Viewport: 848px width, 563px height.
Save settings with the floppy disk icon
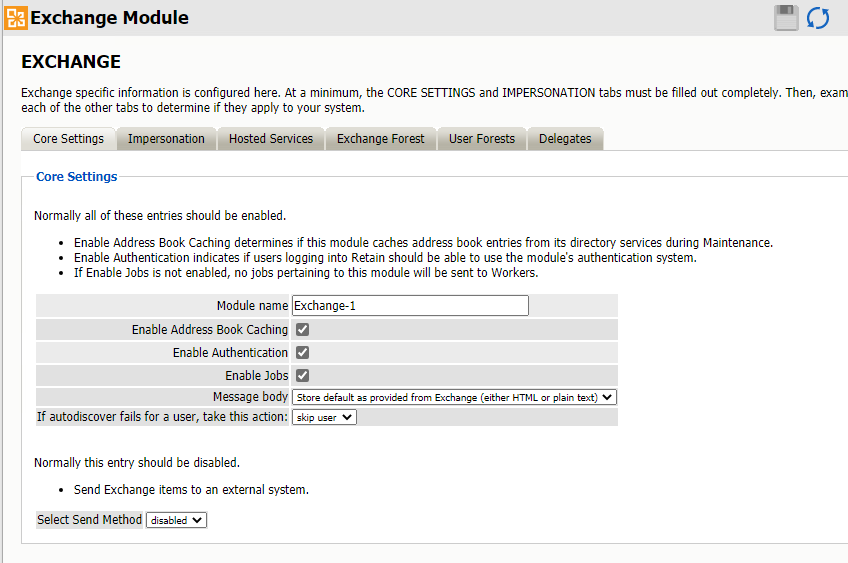(787, 18)
